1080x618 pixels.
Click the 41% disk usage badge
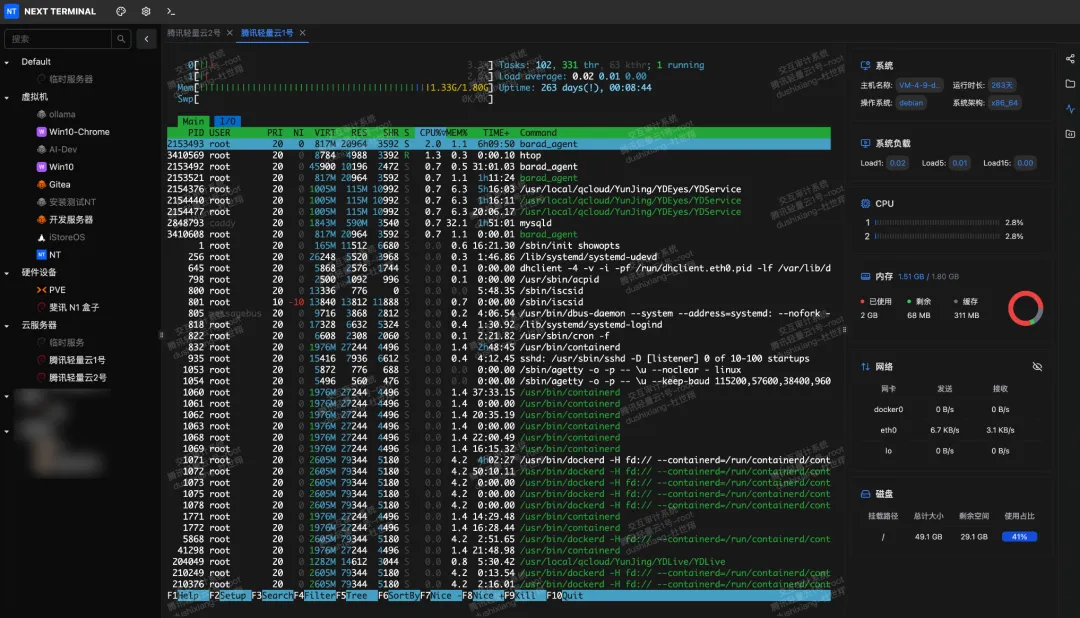click(1019, 537)
